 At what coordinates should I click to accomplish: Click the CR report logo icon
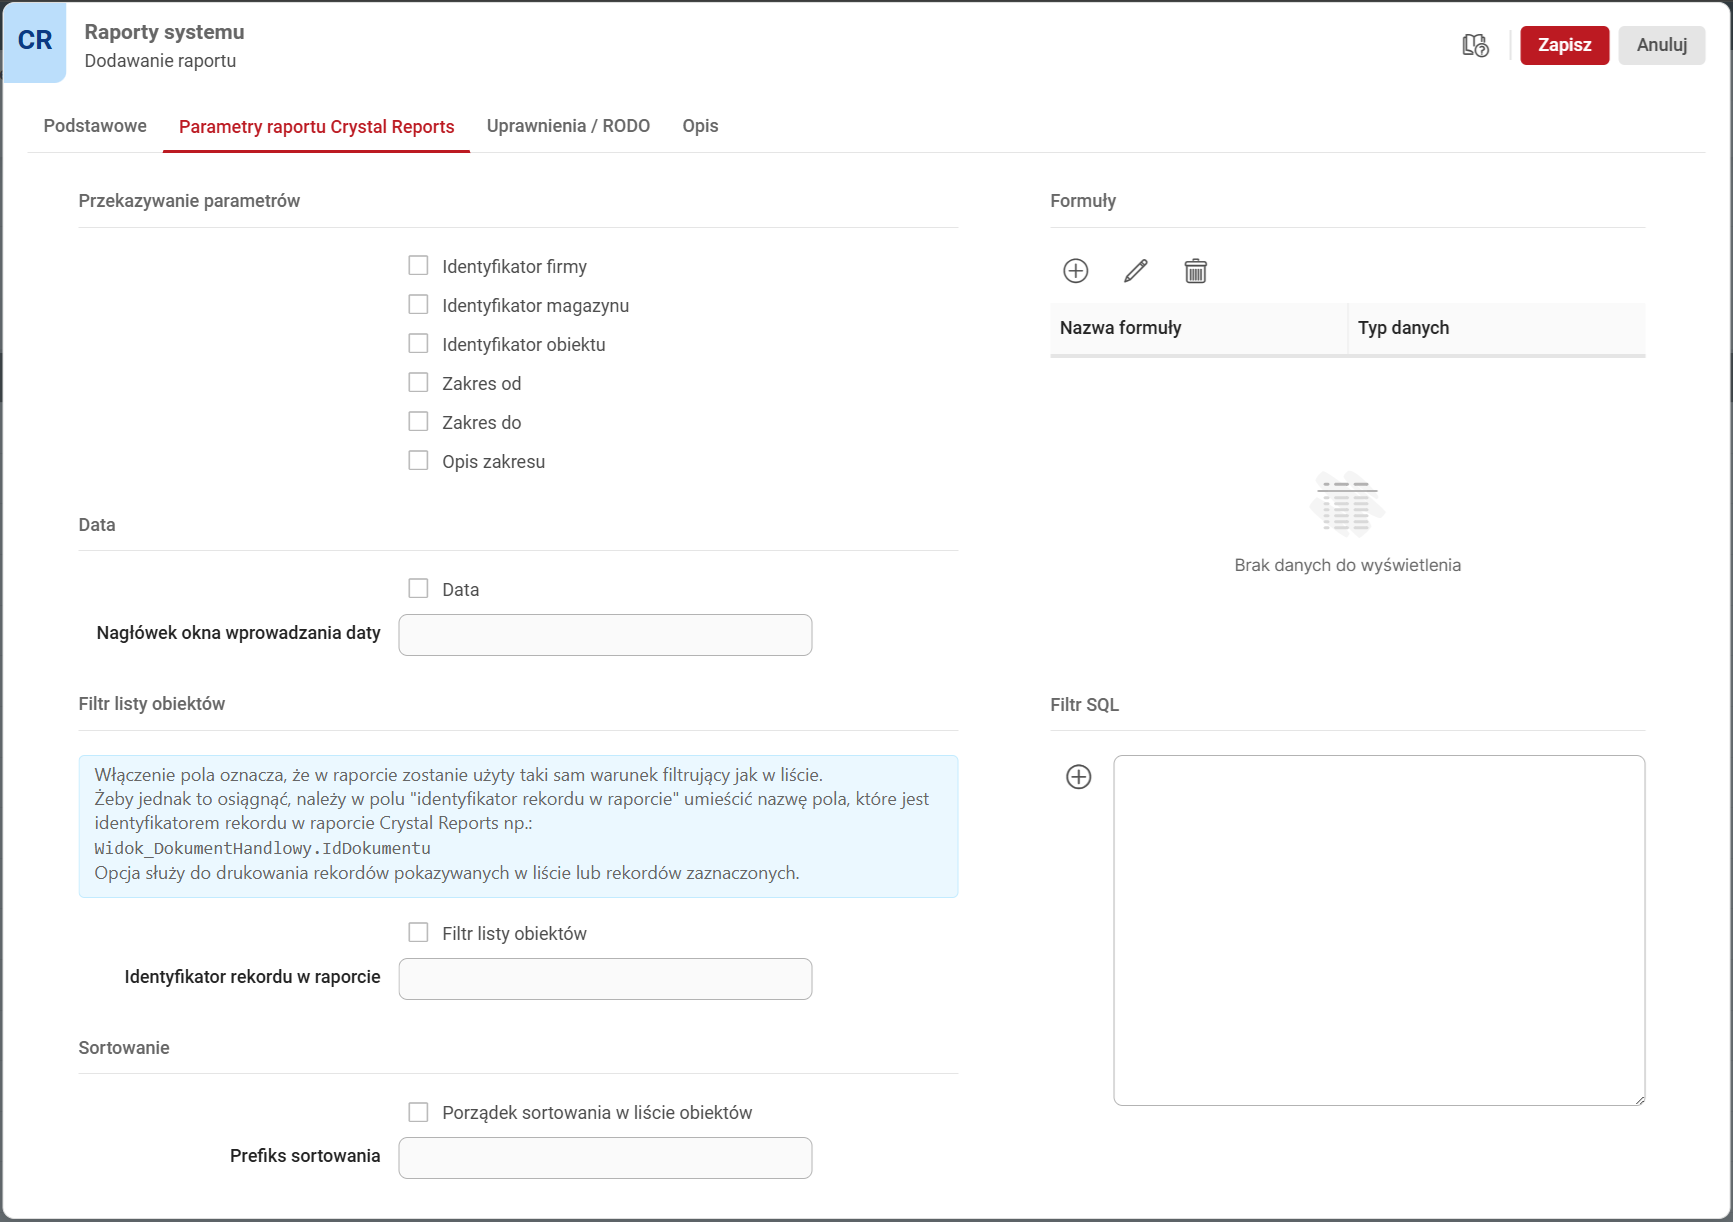tap(35, 41)
